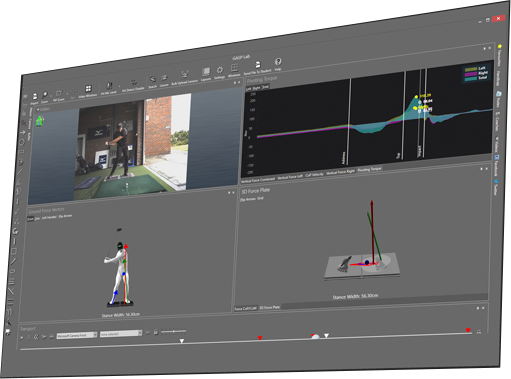Open Notes tab in right sidebar

coord(498,99)
